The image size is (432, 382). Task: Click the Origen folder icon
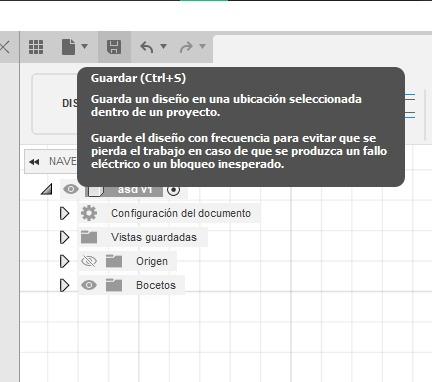[114, 261]
